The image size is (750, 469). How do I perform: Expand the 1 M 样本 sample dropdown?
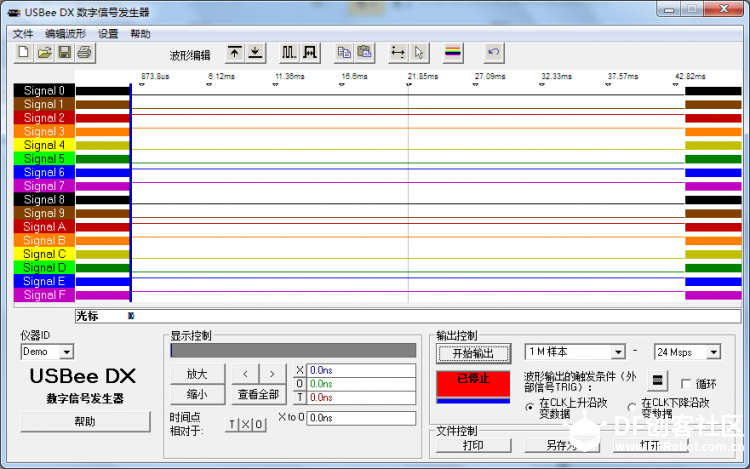[x=618, y=352]
